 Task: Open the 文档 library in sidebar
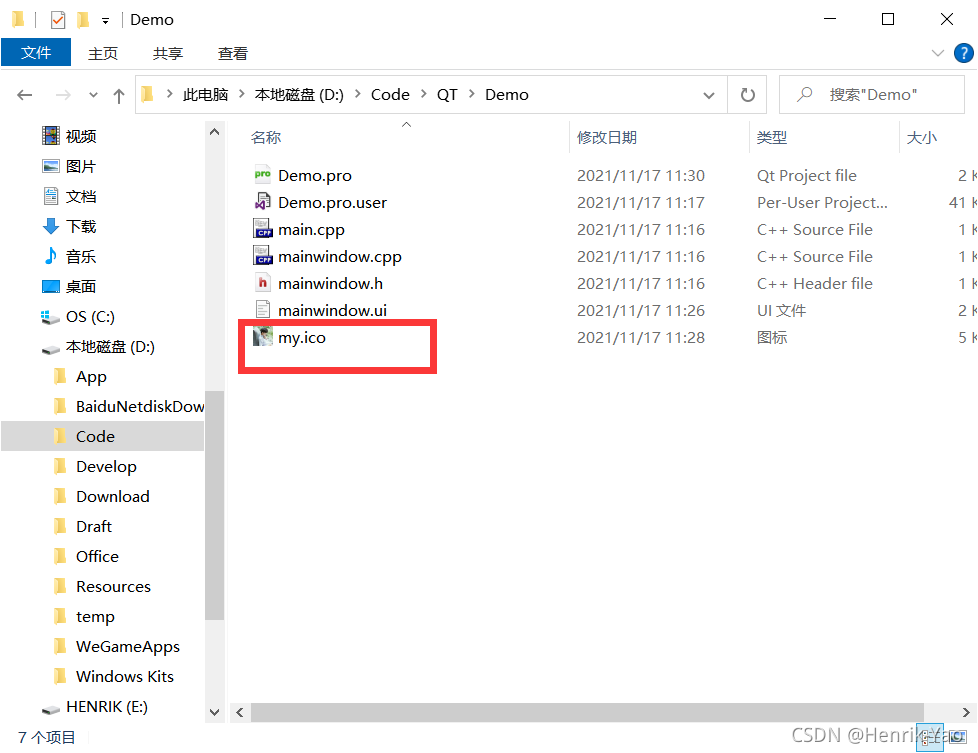(x=70, y=196)
